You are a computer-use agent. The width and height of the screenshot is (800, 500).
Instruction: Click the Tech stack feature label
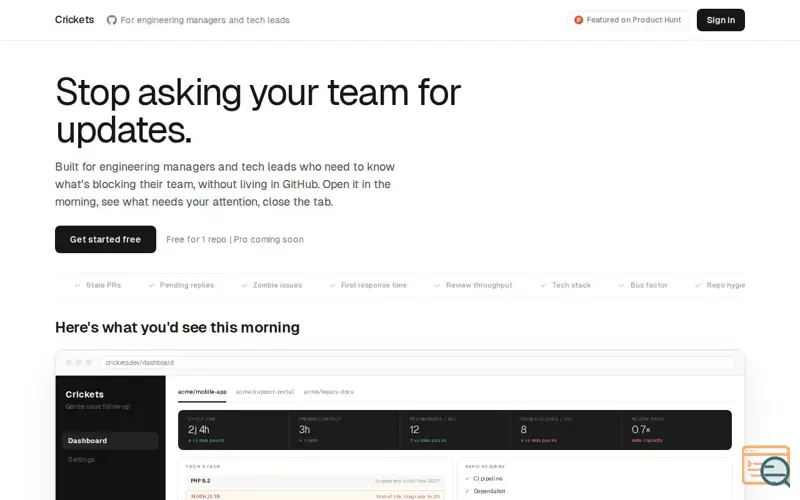pyautogui.click(x=571, y=285)
